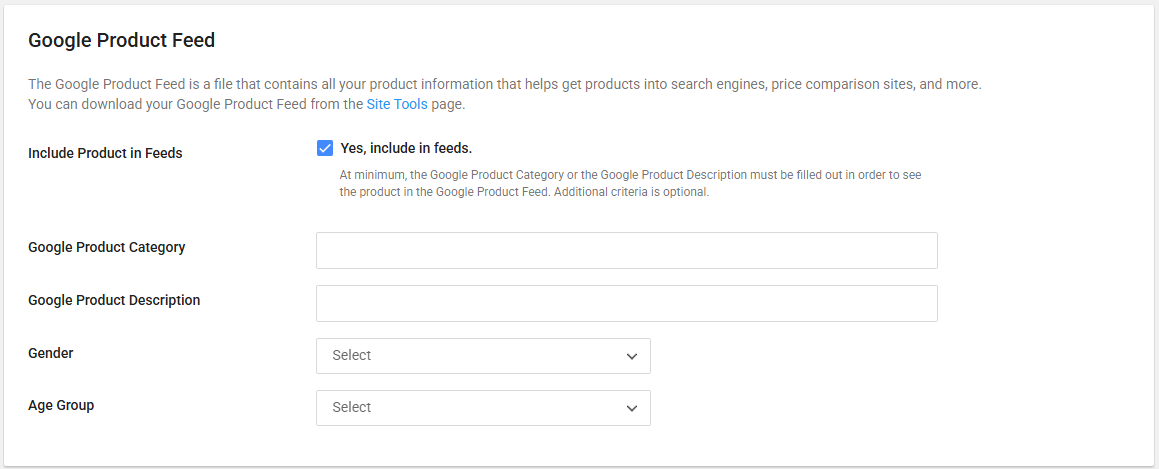Open the Site Tools link

tap(397, 104)
